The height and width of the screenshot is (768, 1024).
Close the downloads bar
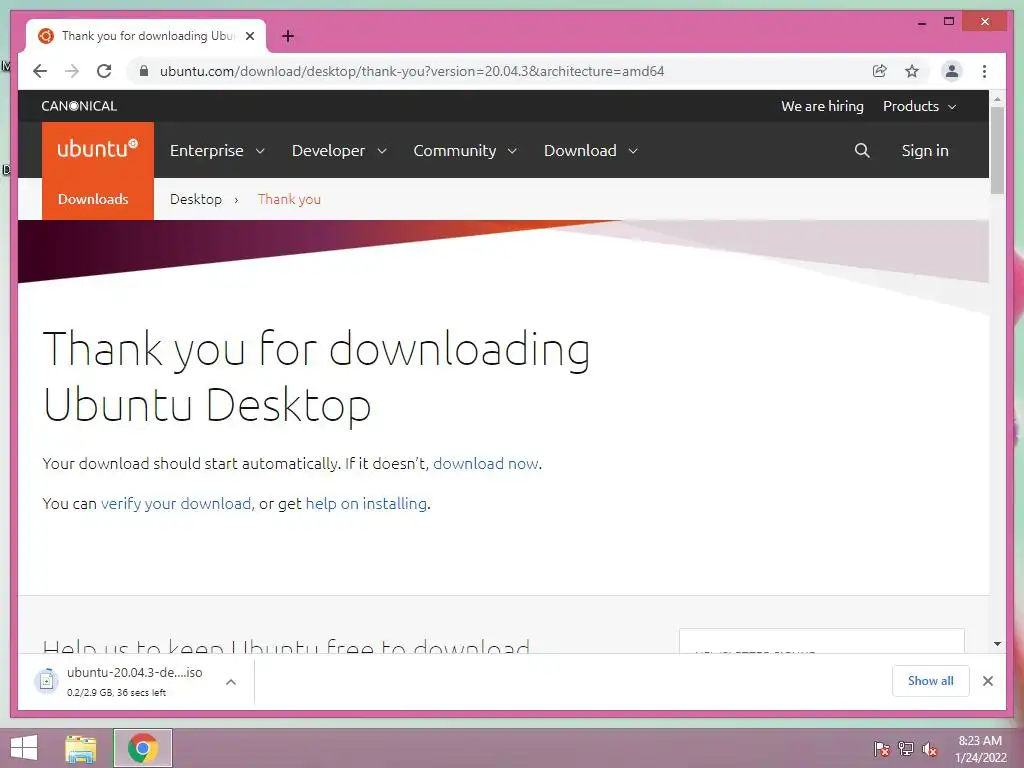987,681
